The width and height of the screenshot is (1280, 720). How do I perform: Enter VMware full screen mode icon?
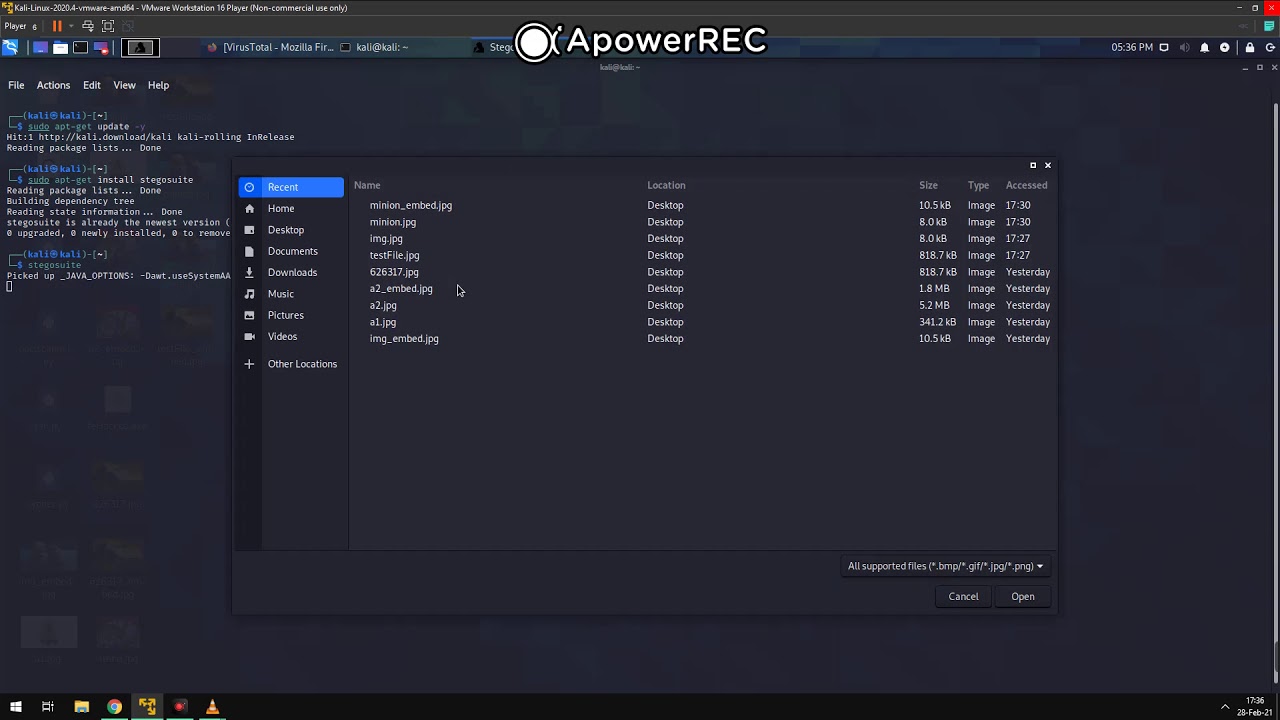(x=108, y=26)
